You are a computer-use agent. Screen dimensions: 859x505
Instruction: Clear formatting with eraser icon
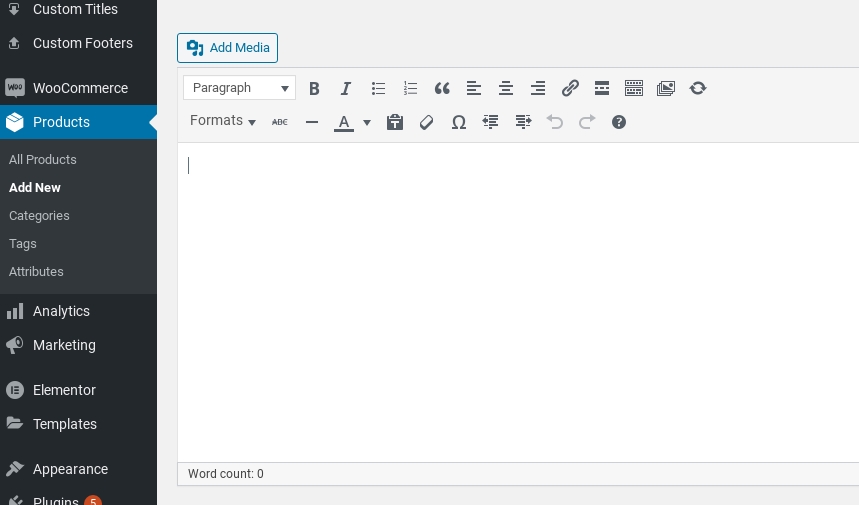tap(427, 122)
